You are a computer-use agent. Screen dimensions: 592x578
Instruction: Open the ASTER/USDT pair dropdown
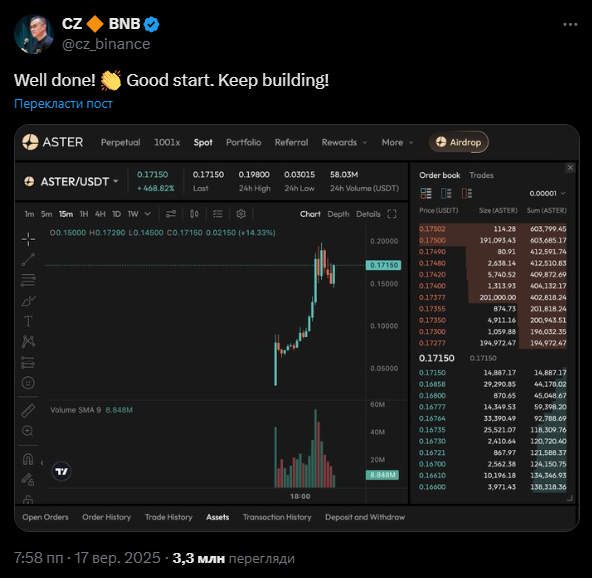click(71, 182)
